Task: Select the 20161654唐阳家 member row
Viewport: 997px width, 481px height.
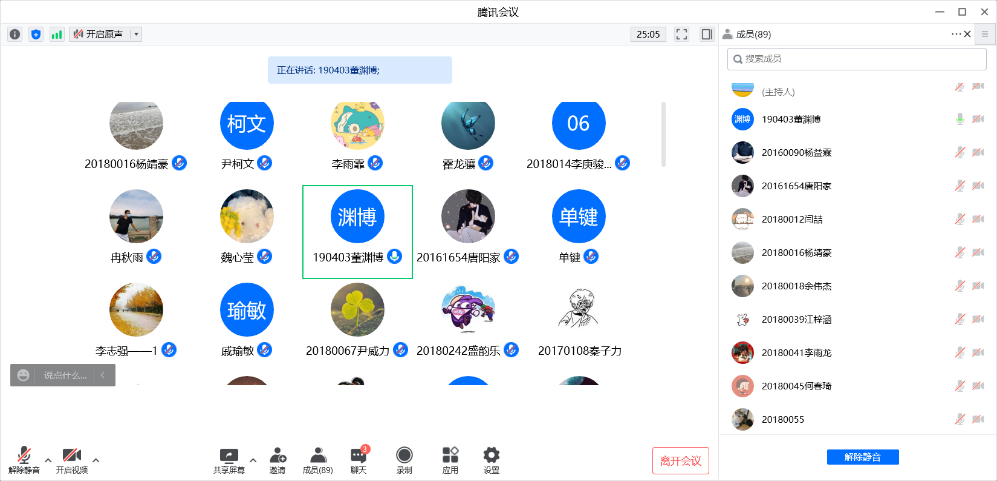Action: [x=858, y=186]
